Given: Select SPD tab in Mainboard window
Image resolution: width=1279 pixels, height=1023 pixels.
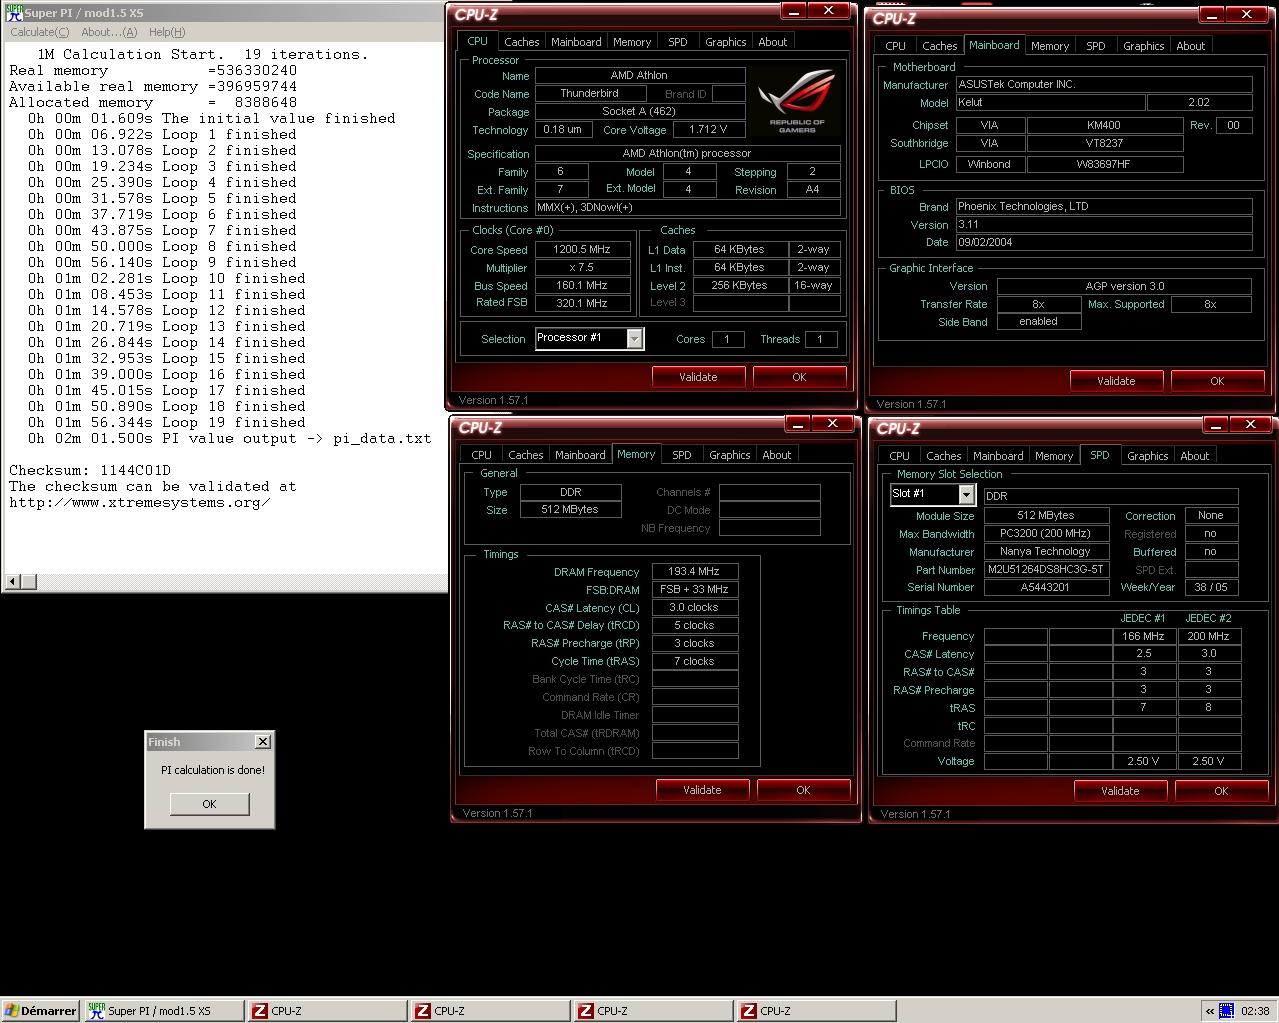Looking at the screenshot, I should pos(1096,46).
